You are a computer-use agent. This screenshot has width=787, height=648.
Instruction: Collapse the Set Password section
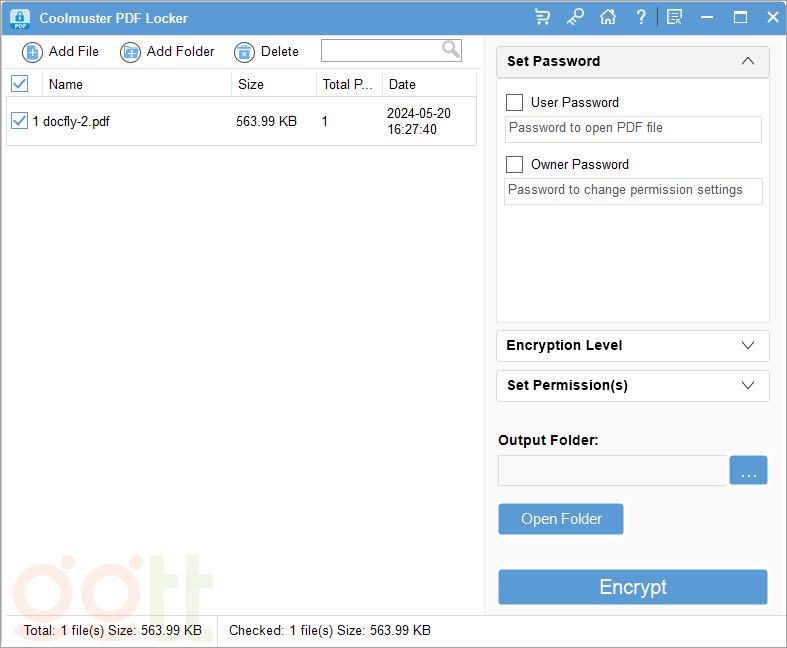[x=747, y=61]
